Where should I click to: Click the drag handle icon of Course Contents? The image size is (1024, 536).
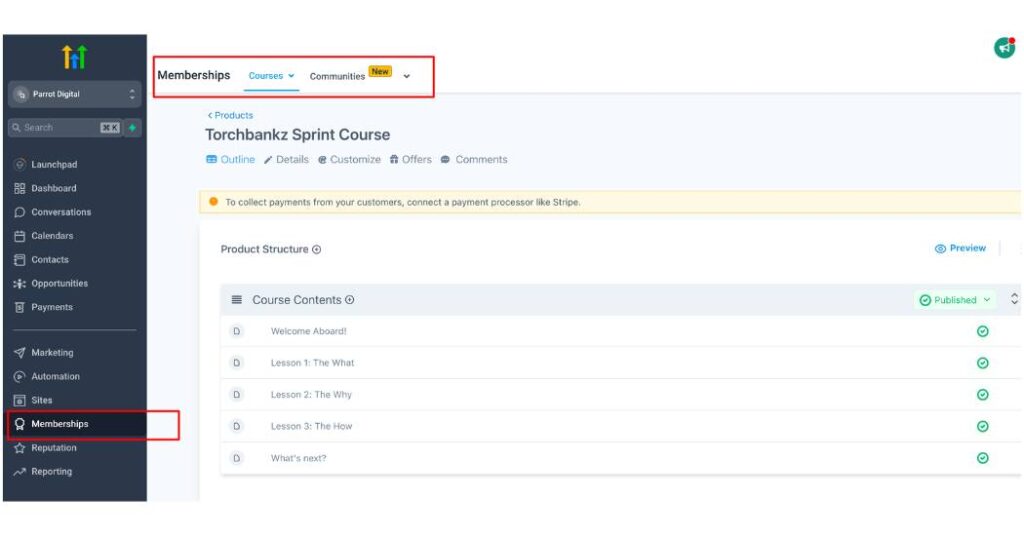coord(236,300)
